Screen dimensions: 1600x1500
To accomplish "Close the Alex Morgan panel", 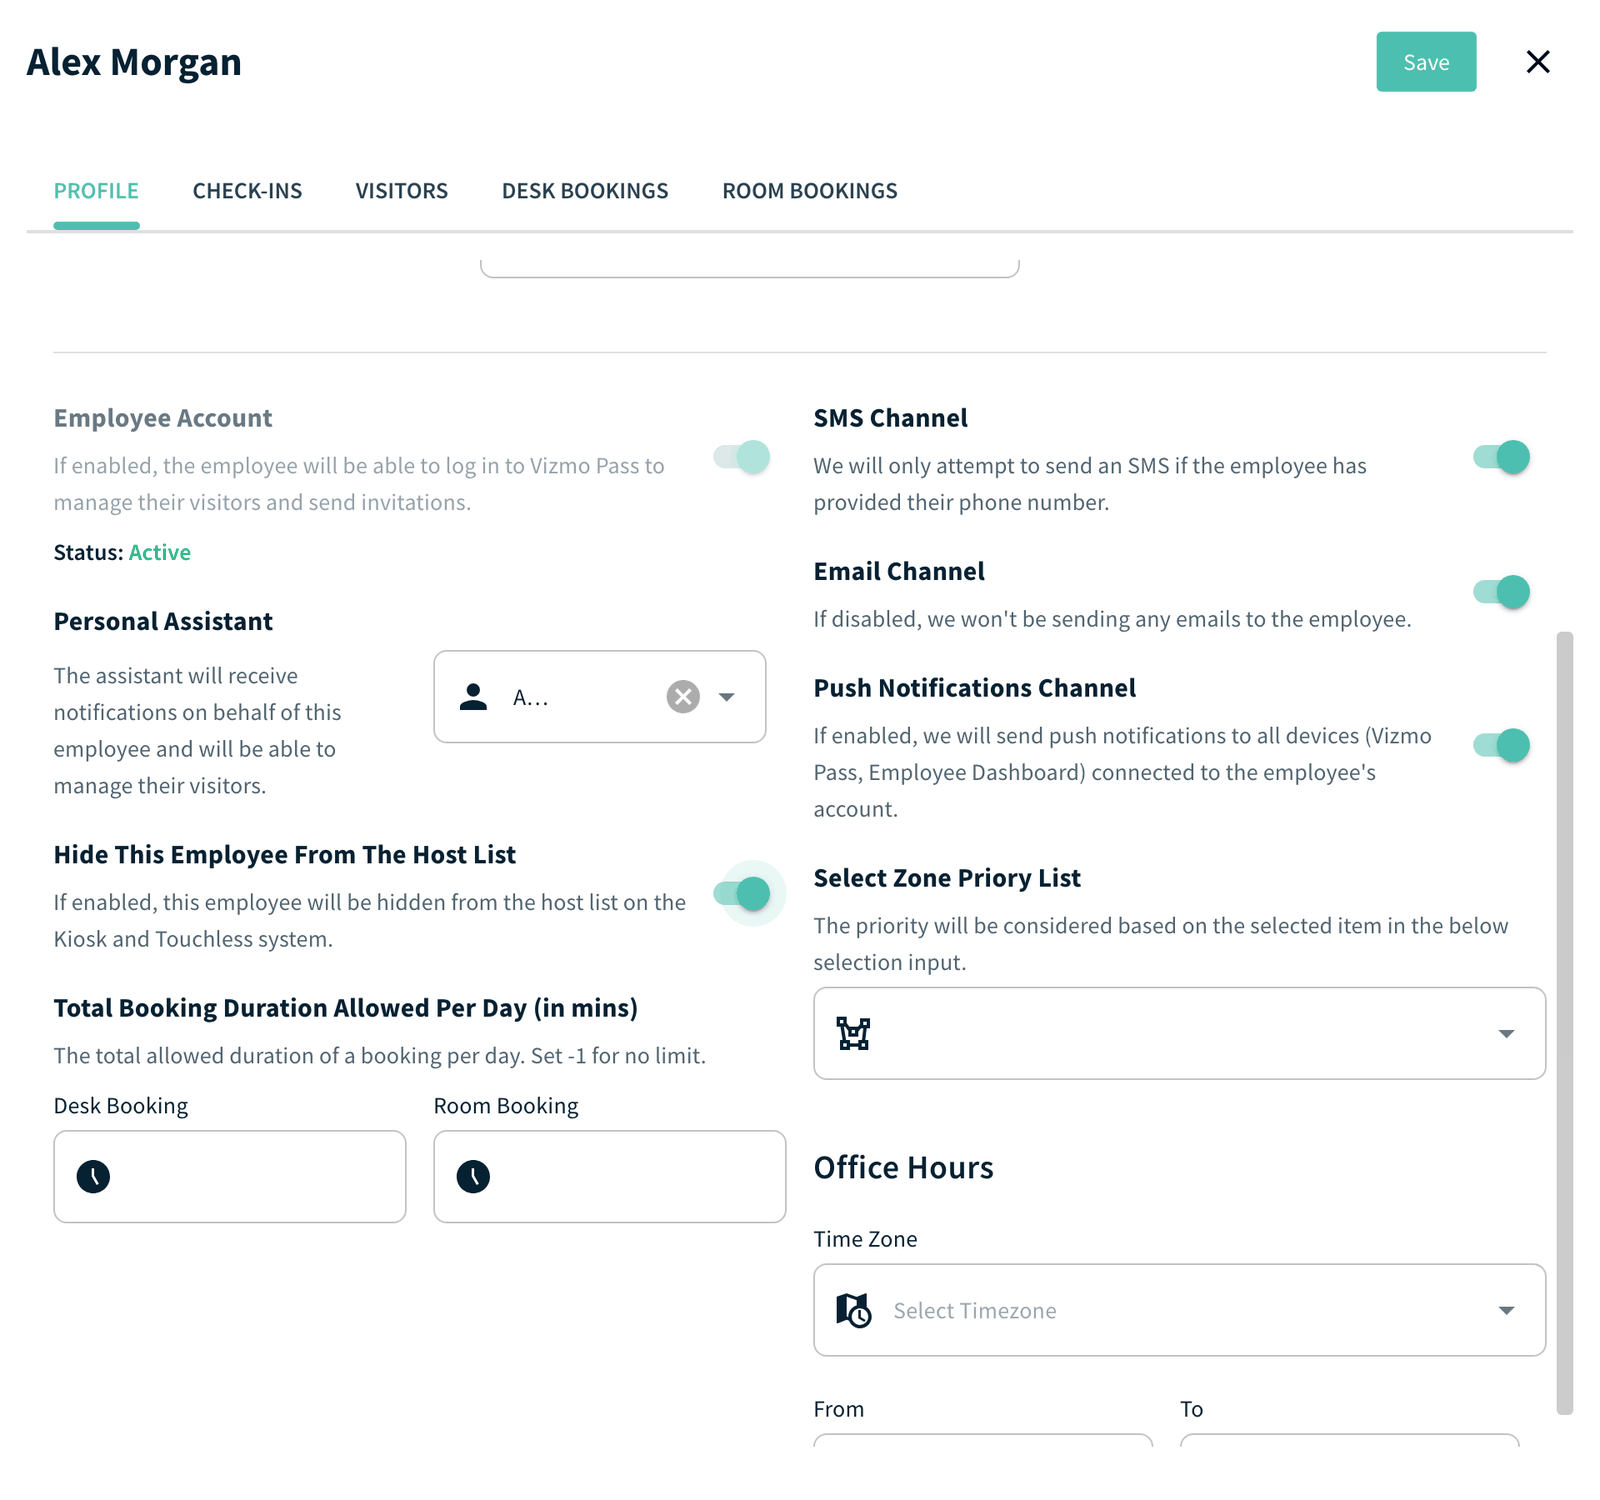I will coord(1538,62).
